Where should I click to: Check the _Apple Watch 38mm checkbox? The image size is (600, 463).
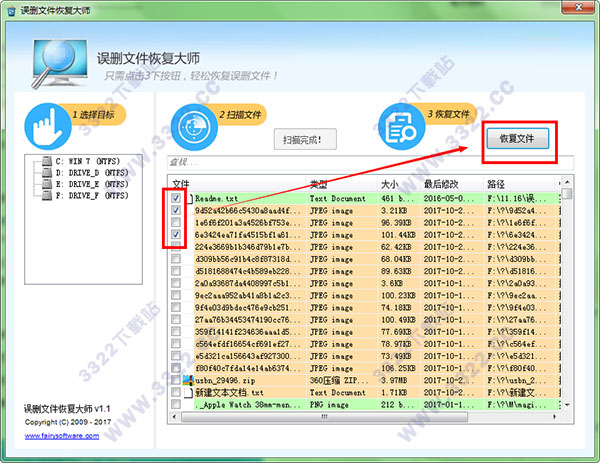[x=176, y=404]
